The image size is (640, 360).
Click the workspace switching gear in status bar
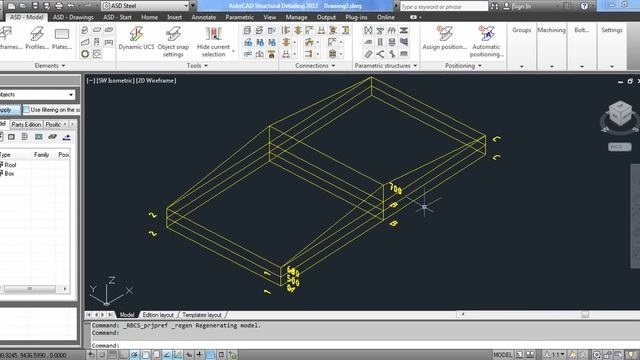pos(596,355)
